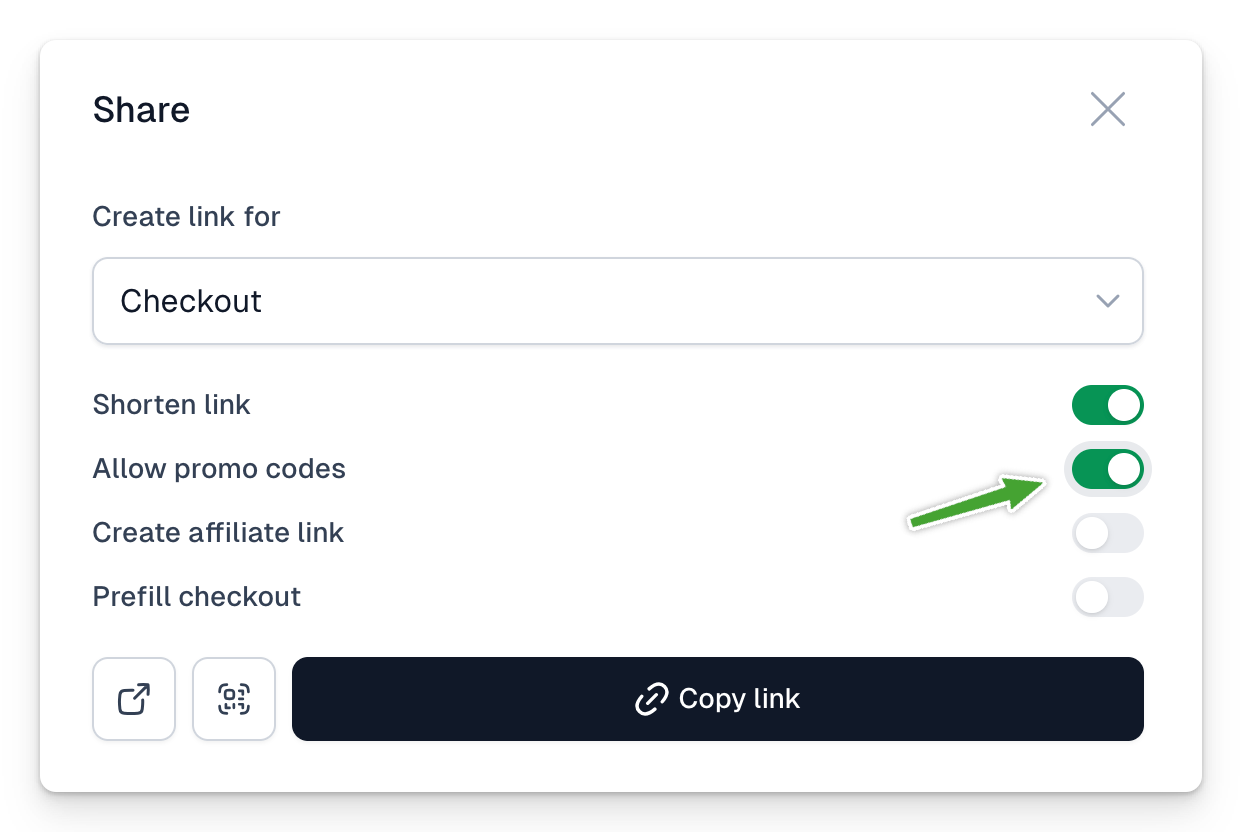Enable the Create affiliate link switch
The width and height of the screenshot is (1242, 832).
point(1108,533)
